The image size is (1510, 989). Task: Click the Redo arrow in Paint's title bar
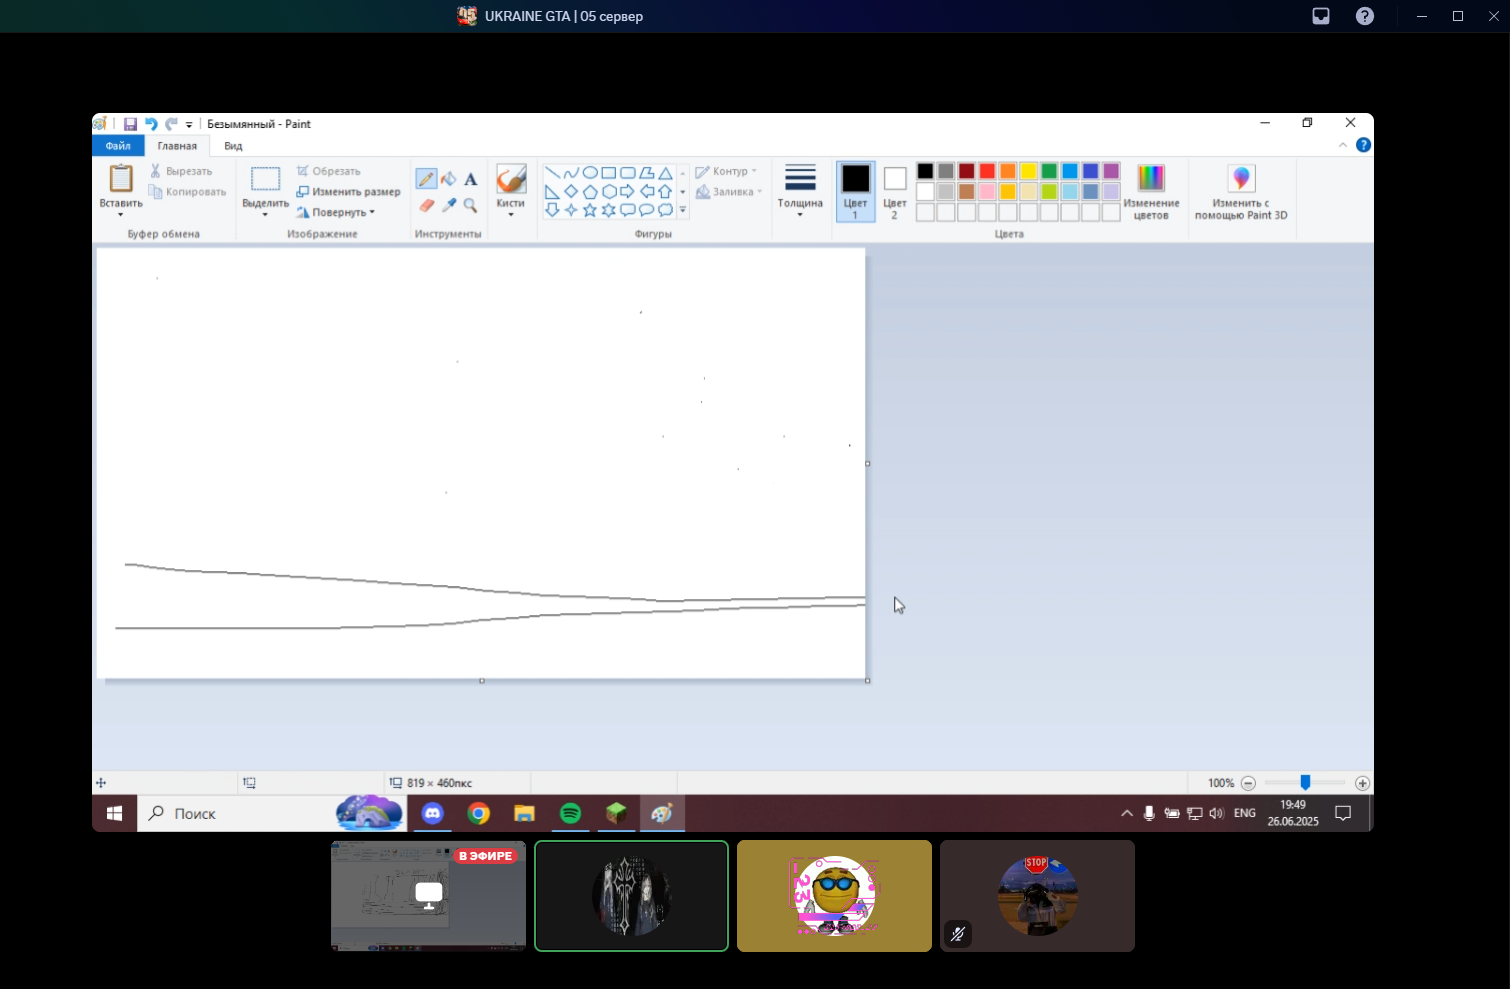[171, 124]
